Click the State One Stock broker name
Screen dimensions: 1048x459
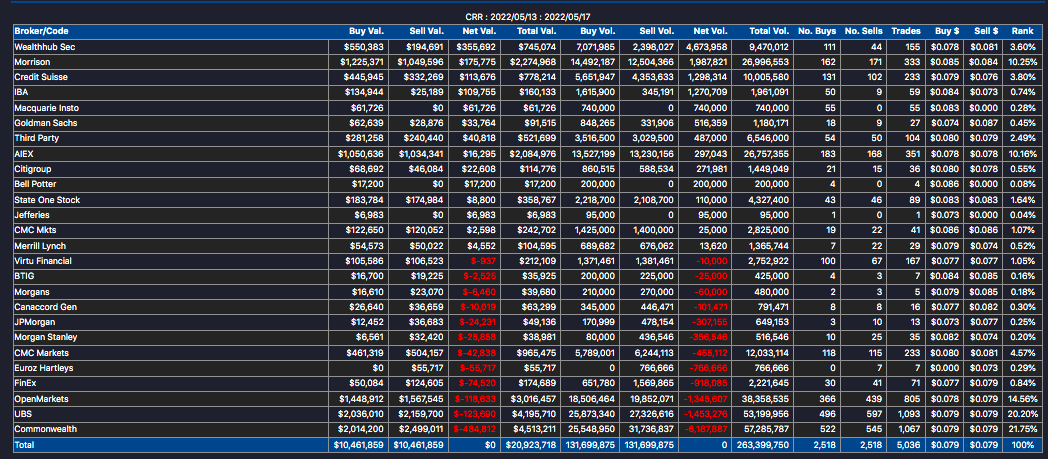tap(46, 200)
